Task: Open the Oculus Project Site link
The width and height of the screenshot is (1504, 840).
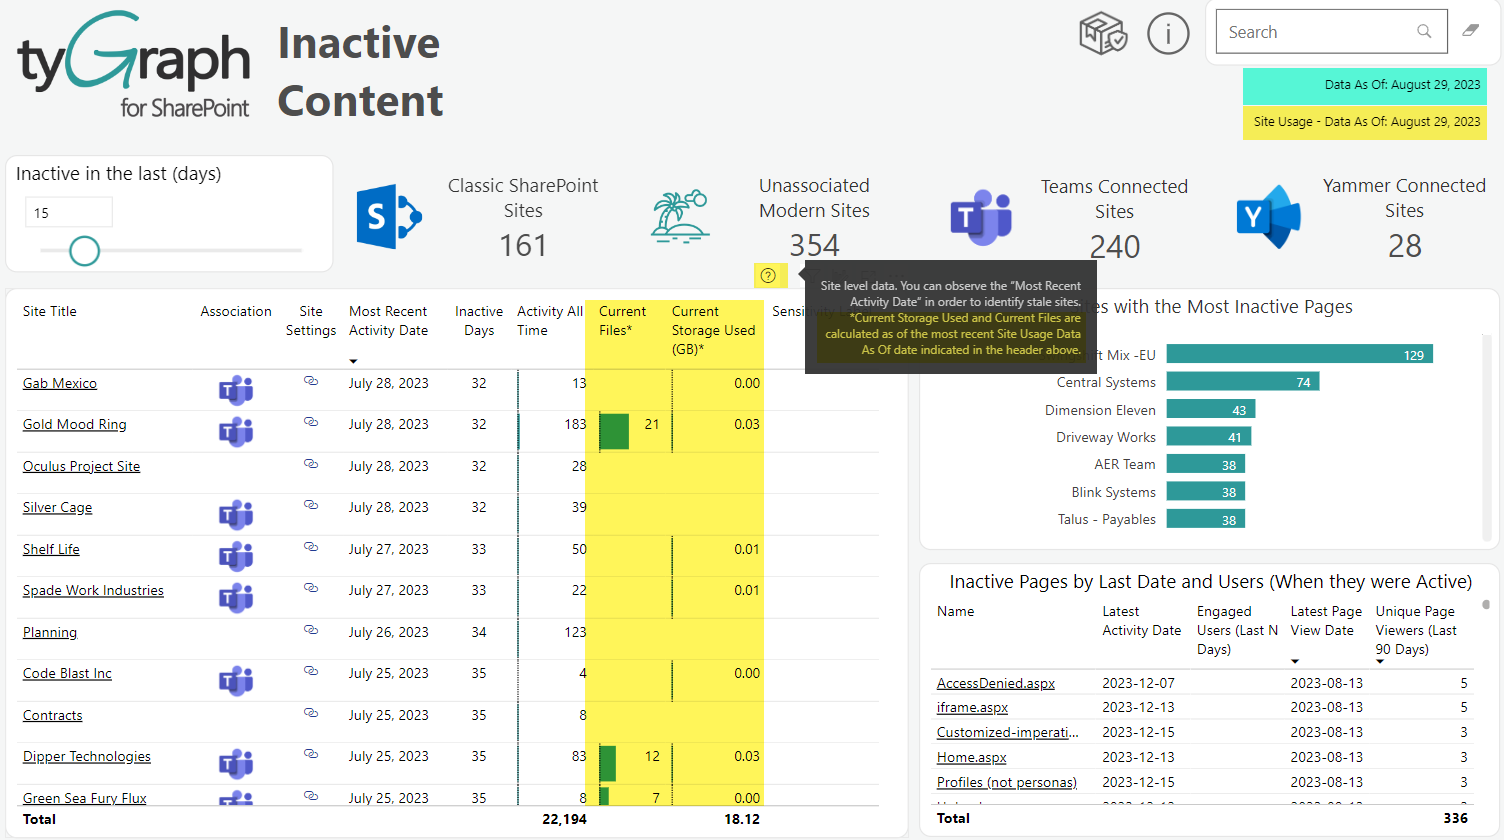Action: 81,467
